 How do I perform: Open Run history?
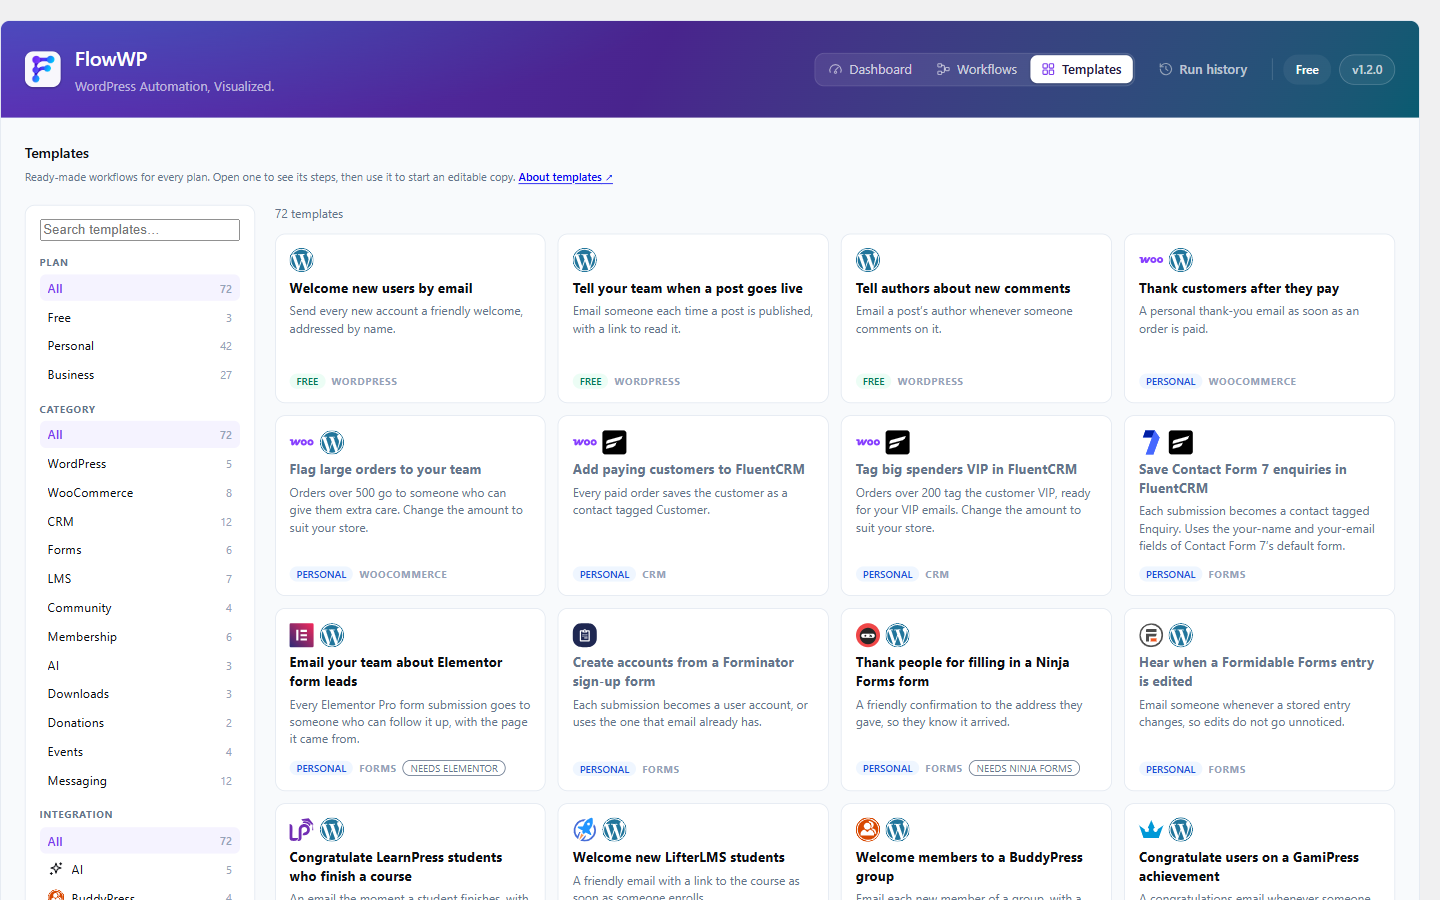[1203, 69]
